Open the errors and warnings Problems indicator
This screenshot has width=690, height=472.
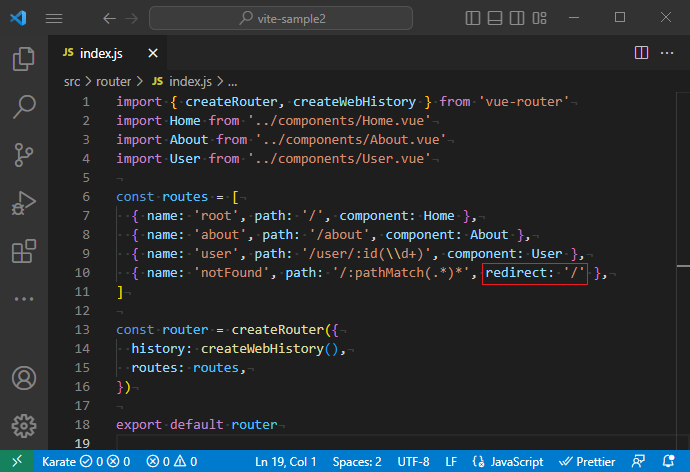click(x=172, y=461)
